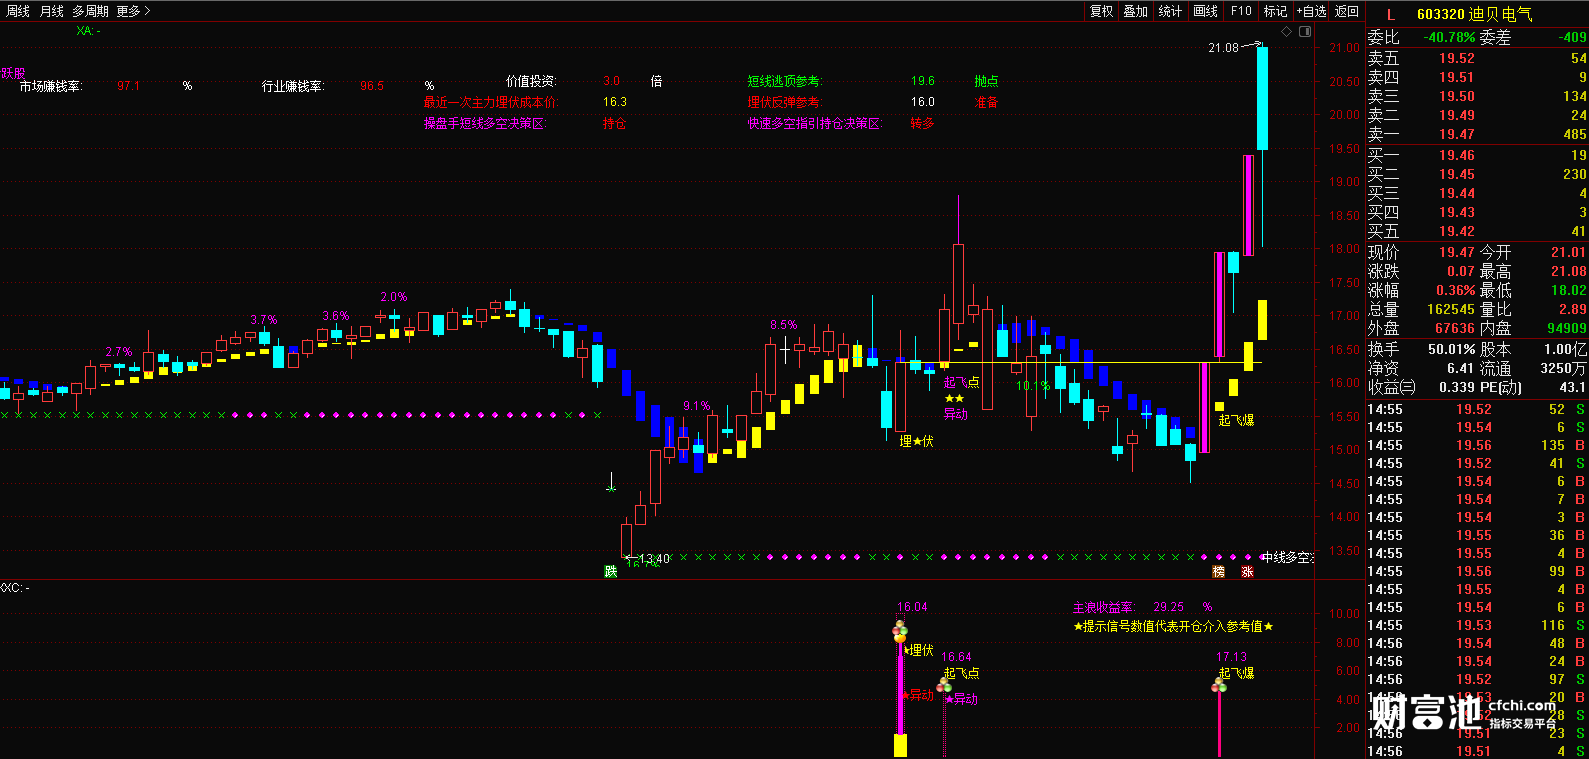The height and width of the screenshot is (759, 1589).
Task: Click 总量 value 162545
Action: (1450, 310)
